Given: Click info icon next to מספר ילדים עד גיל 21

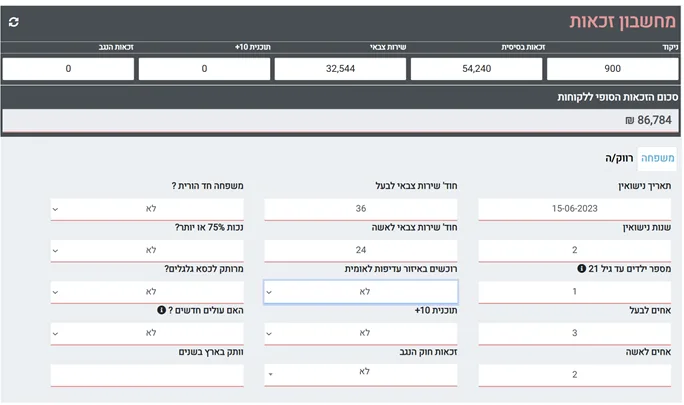Looking at the screenshot, I should click(581, 268).
